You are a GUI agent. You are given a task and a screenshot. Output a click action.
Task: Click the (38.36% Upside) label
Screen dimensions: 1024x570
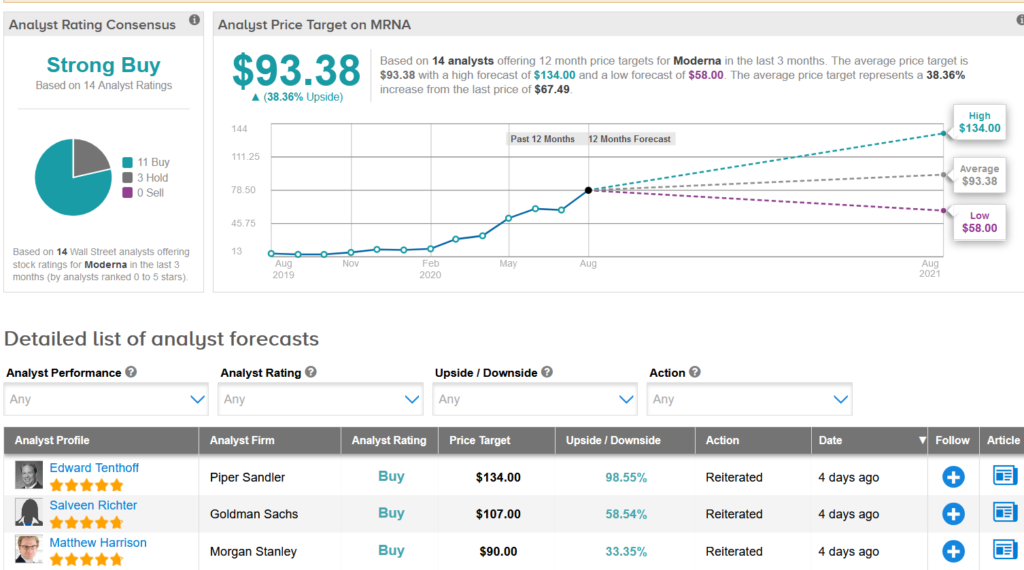click(x=303, y=97)
